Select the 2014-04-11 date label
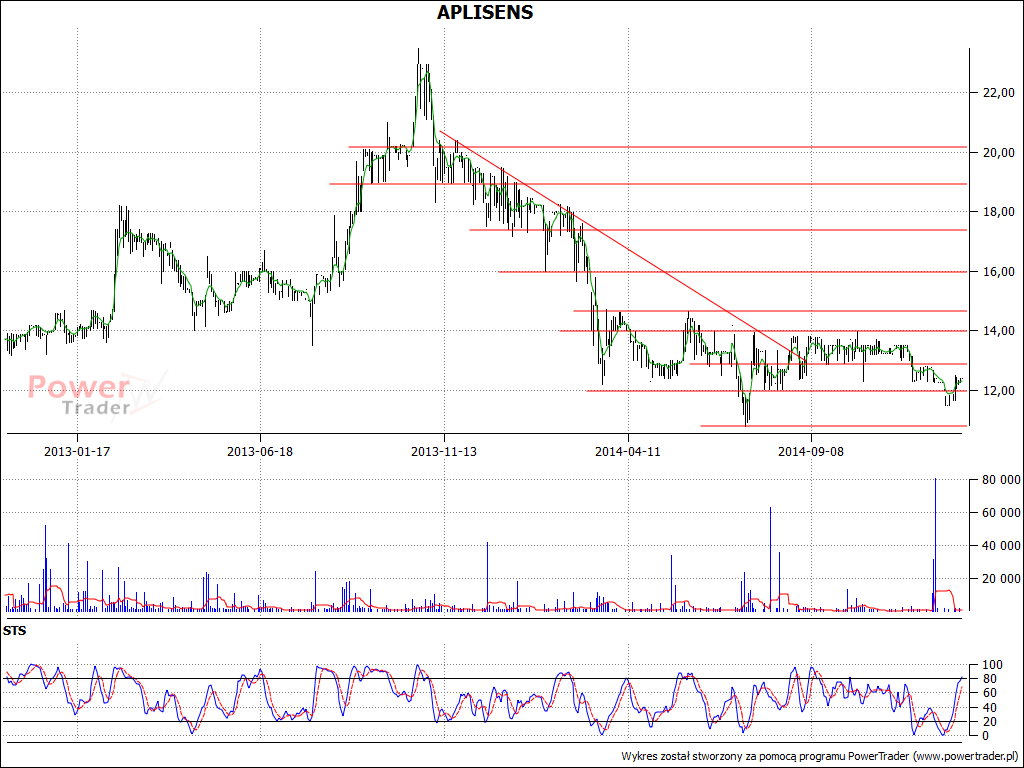 tap(628, 451)
